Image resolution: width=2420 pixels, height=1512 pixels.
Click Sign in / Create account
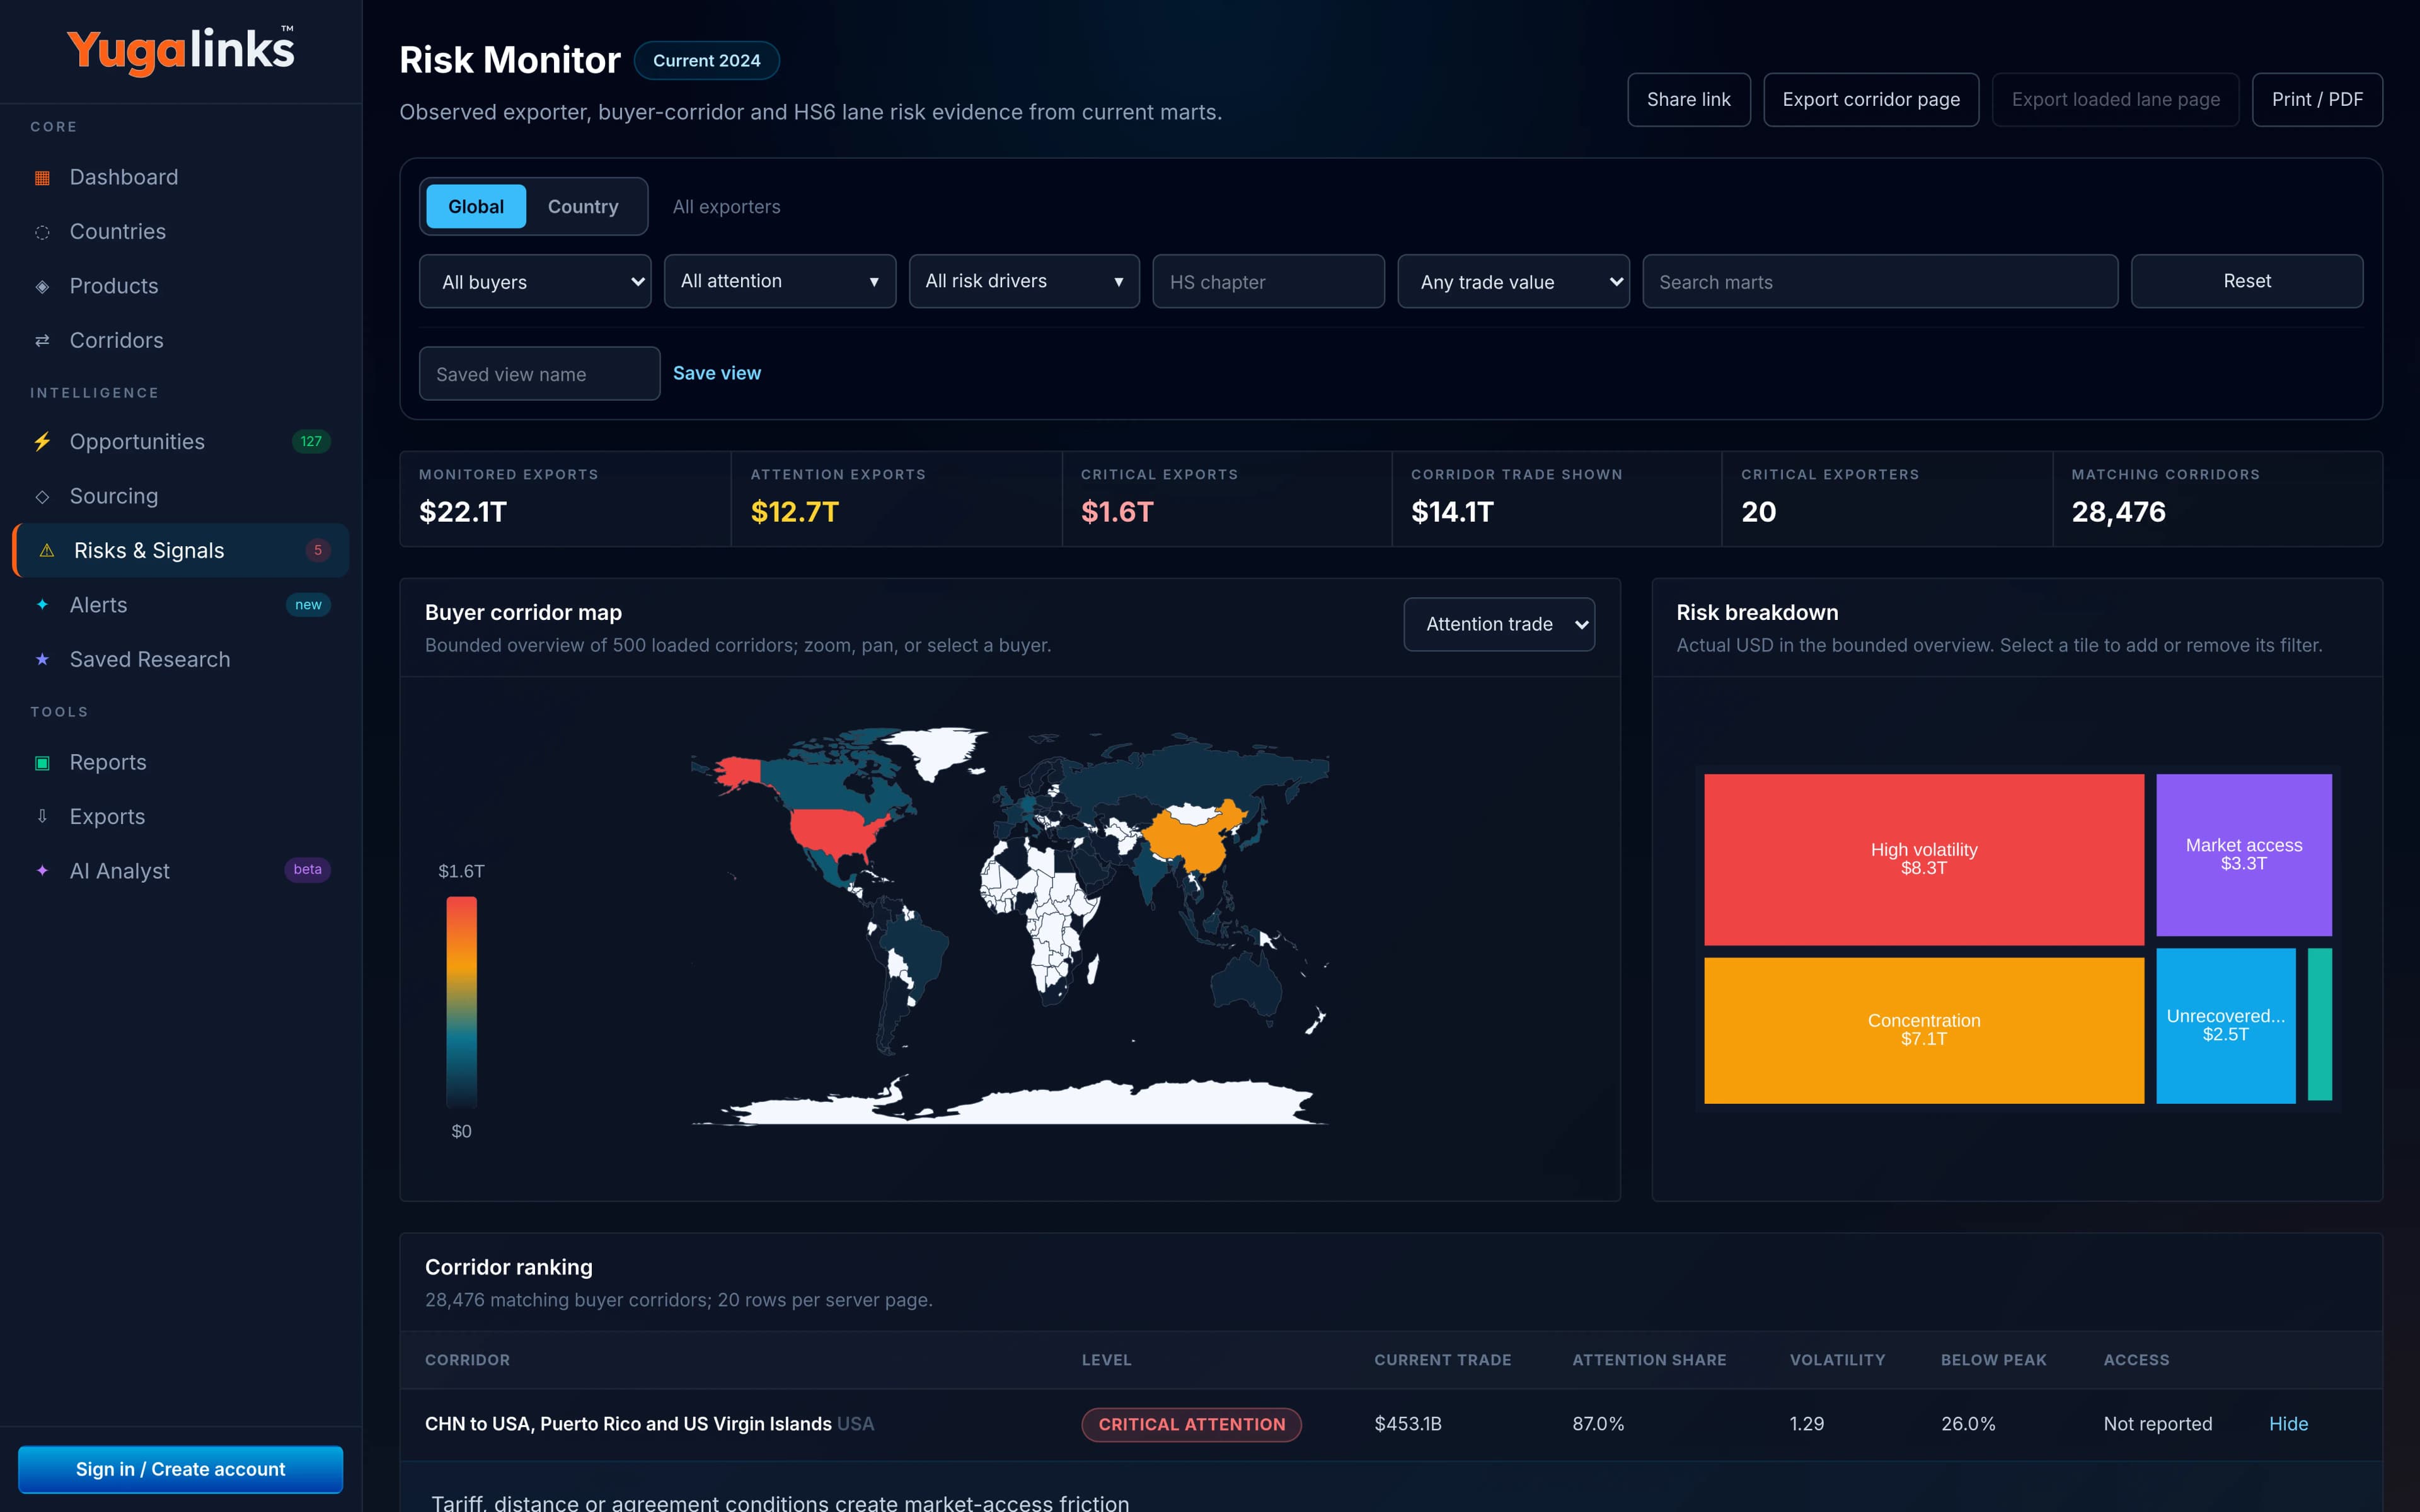[x=181, y=1469]
